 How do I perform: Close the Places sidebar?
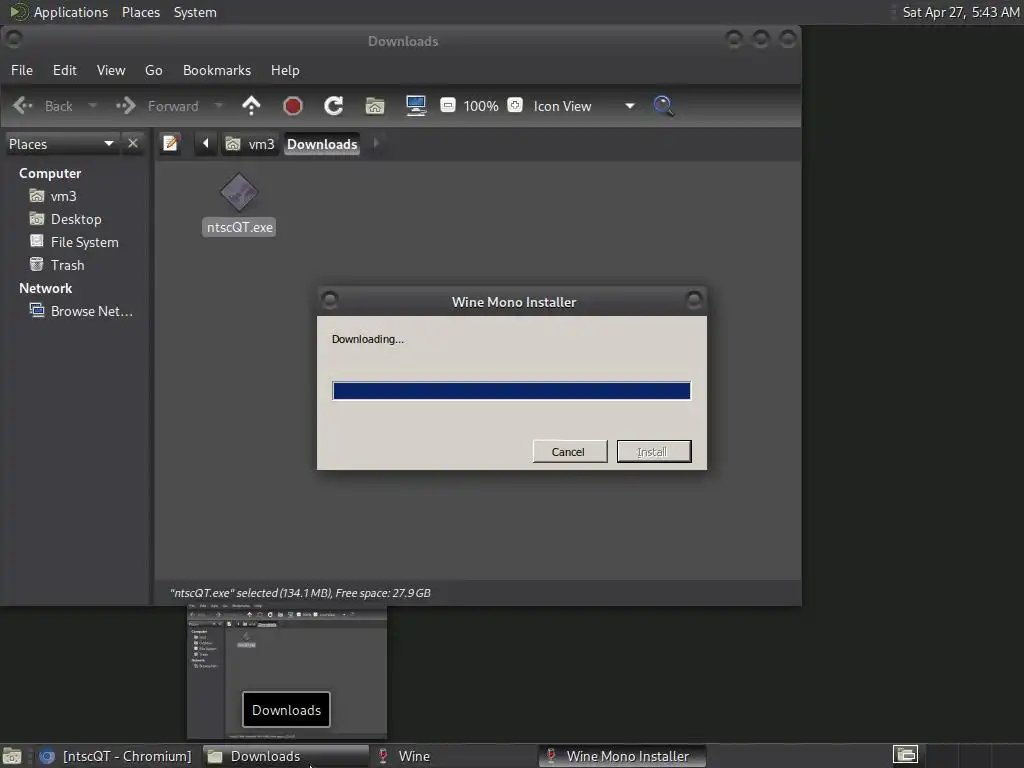point(133,143)
